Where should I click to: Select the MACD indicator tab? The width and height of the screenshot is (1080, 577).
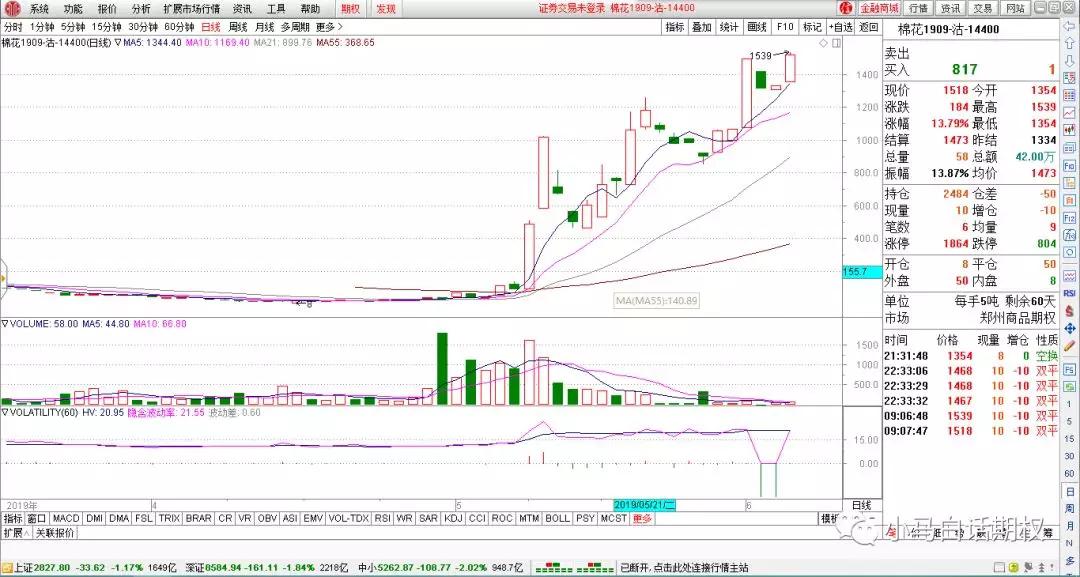tap(66, 519)
